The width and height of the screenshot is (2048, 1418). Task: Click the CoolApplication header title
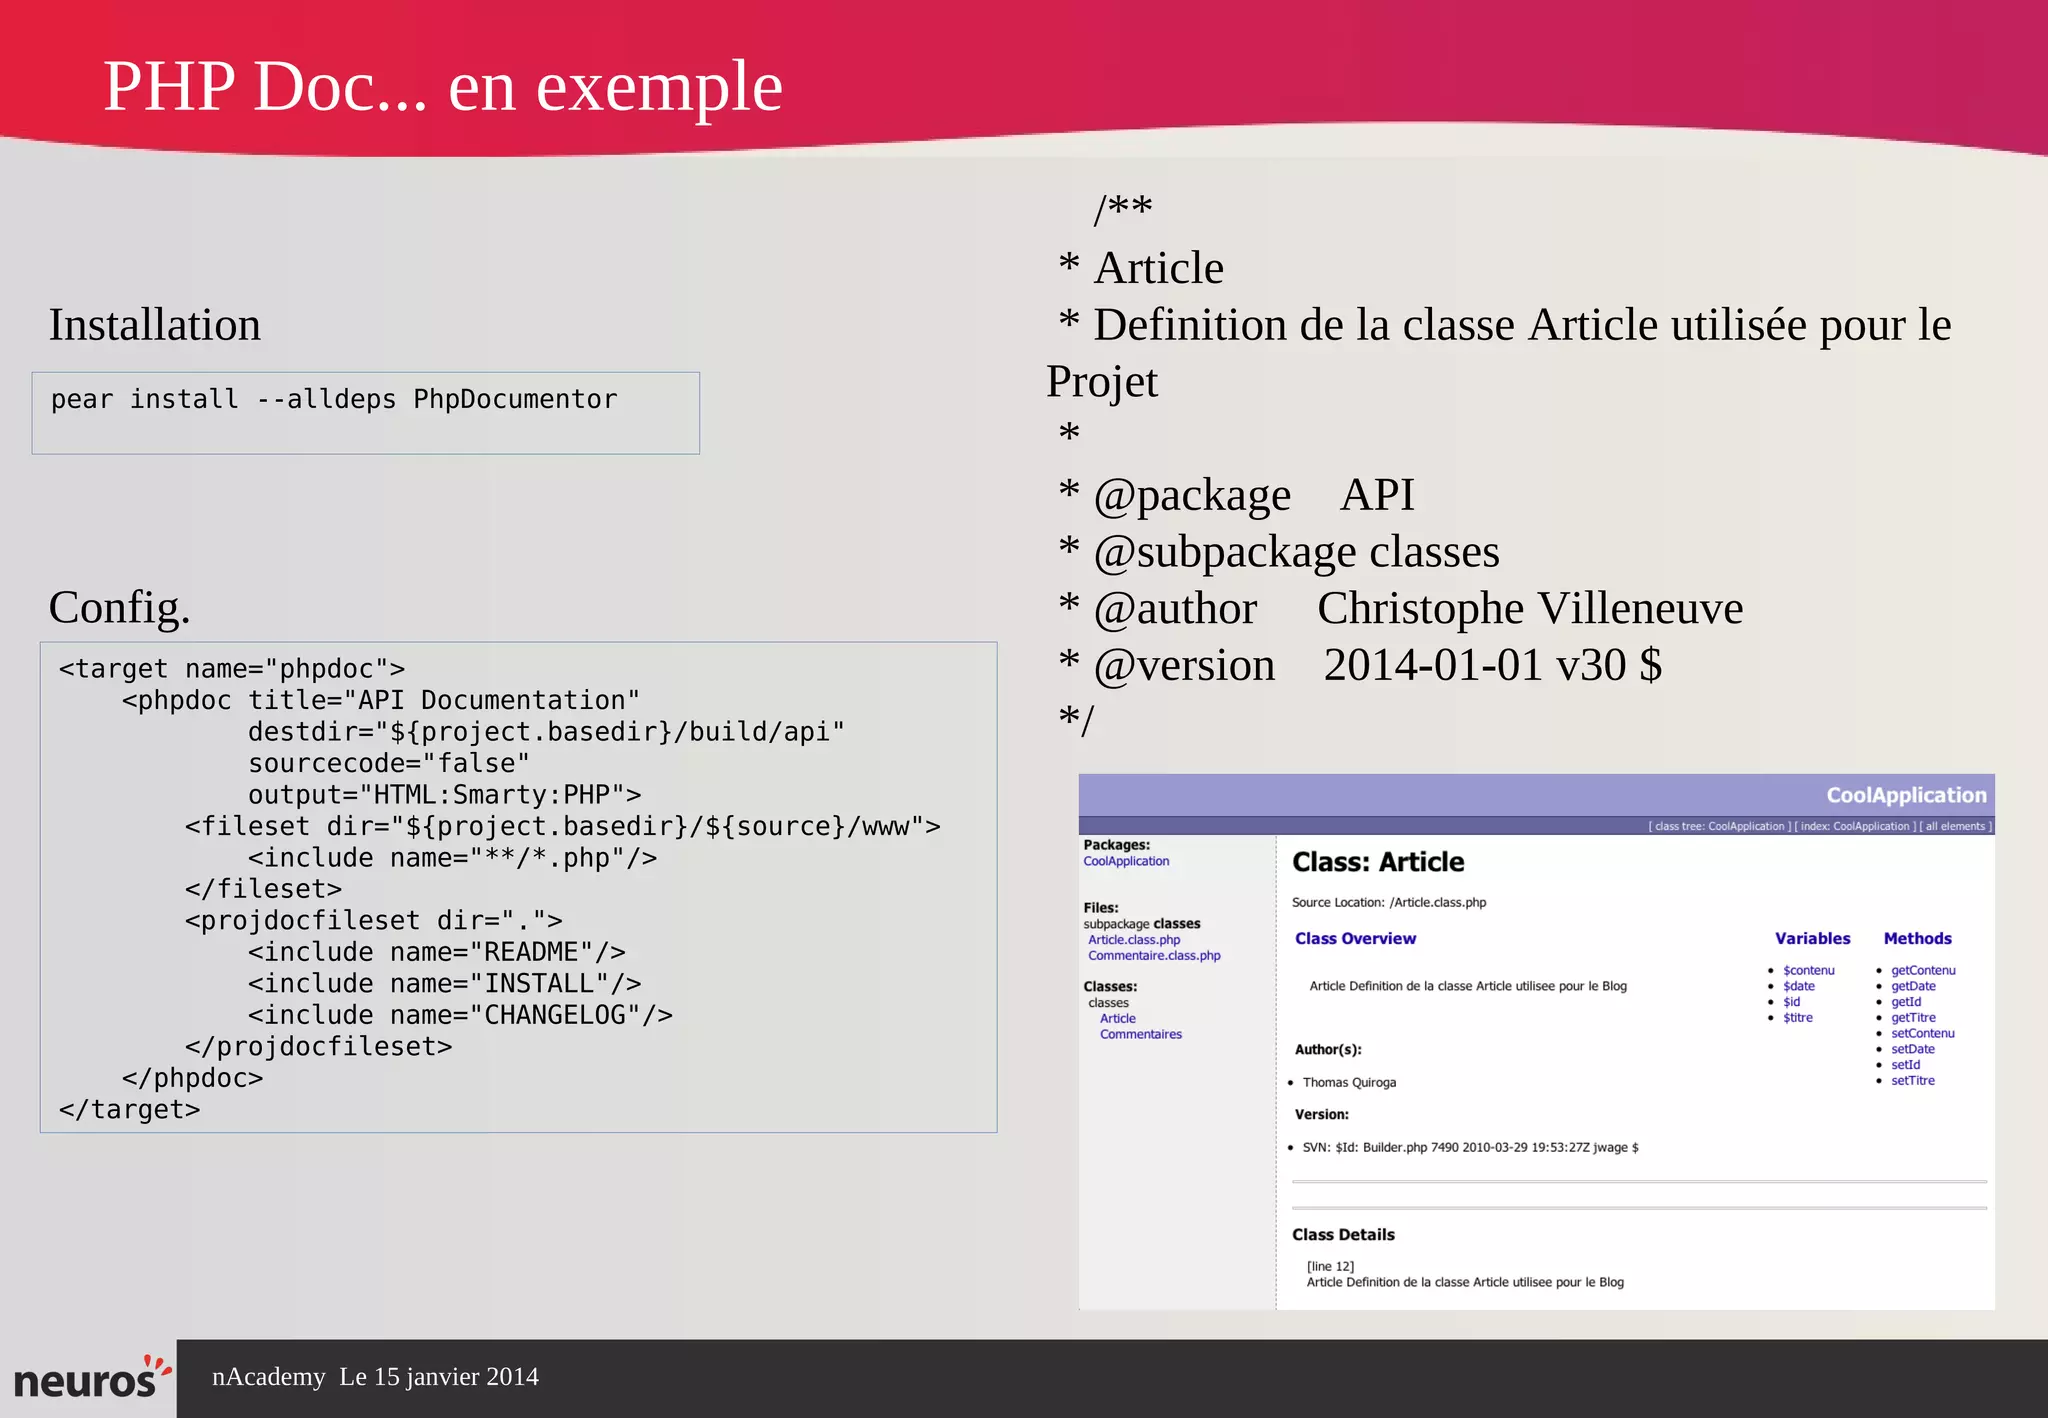click(x=1906, y=795)
